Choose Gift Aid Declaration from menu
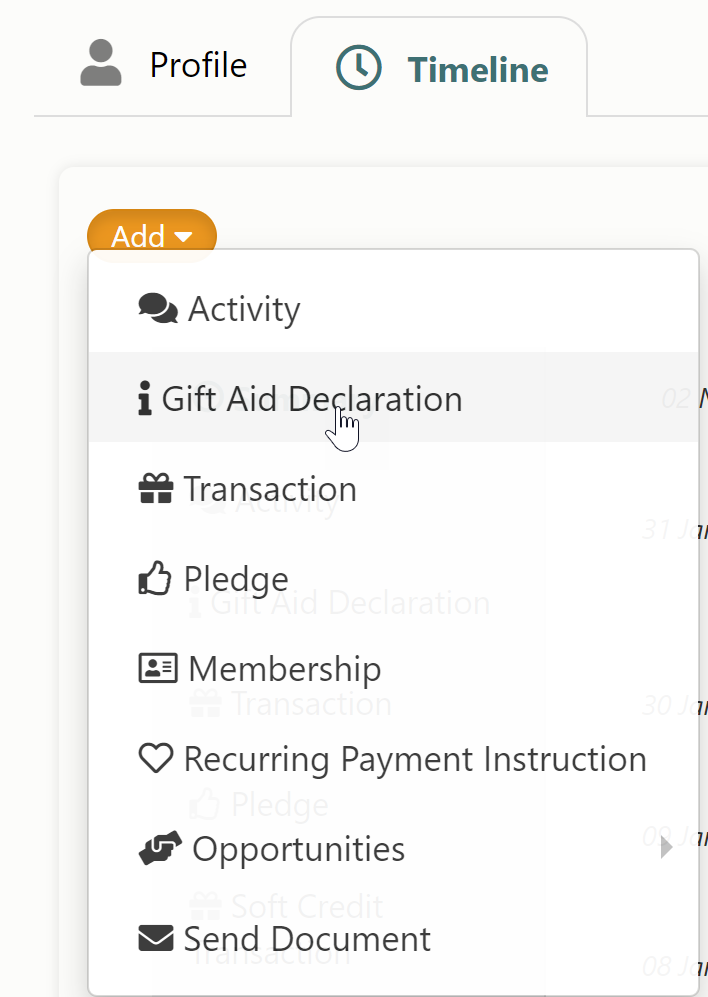This screenshot has width=708, height=997. (x=393, y=398)
